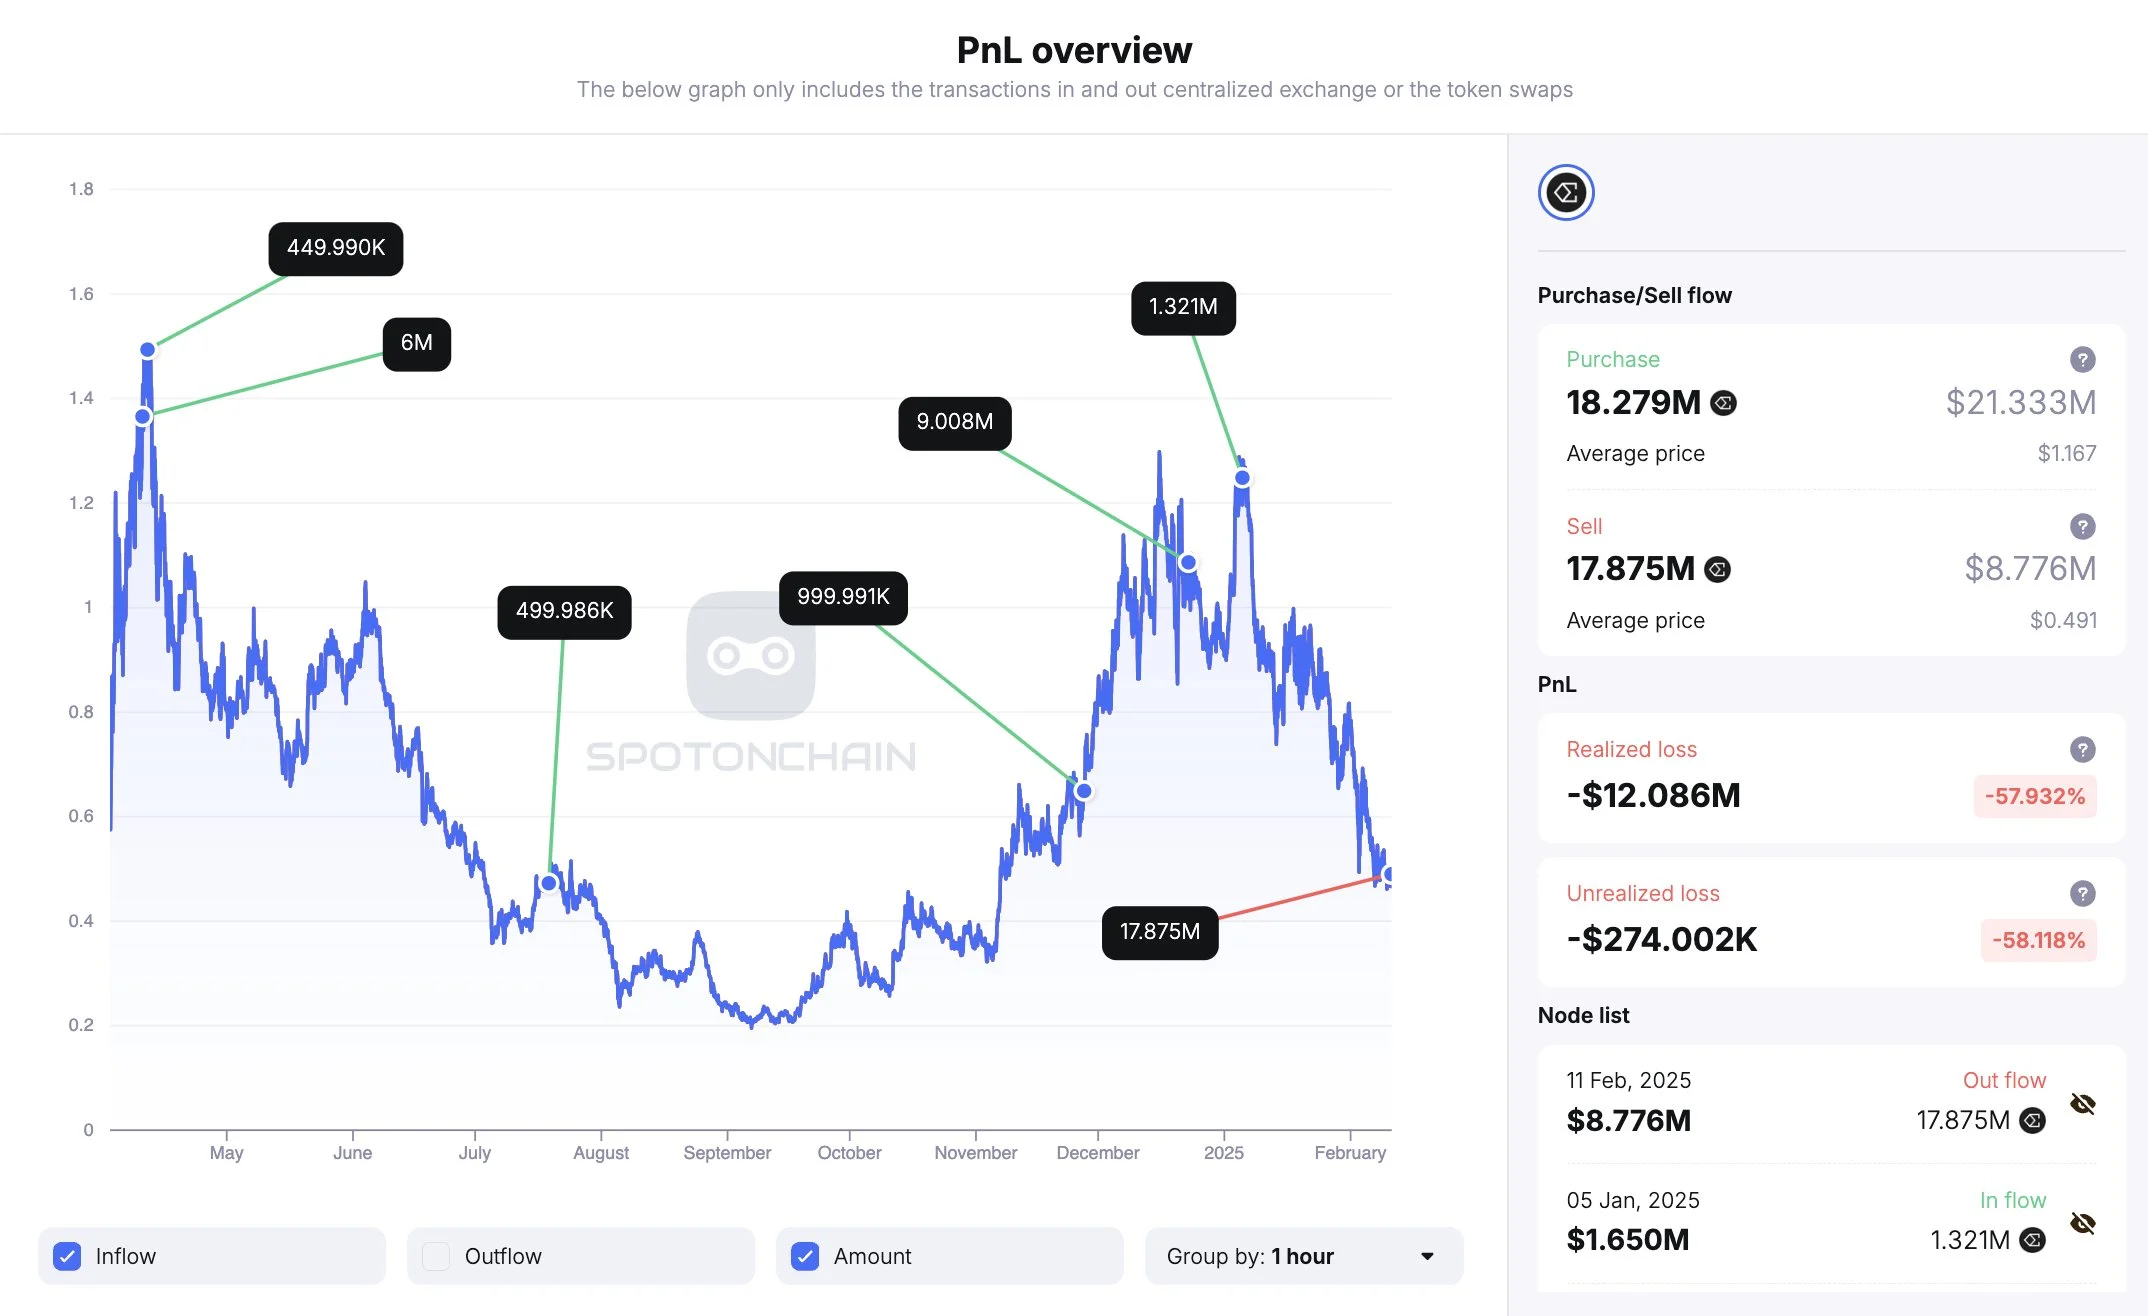Click the token logo icon in side panel
The width and height of the screenshot is (2148, 1316).
click(1565, 193)
